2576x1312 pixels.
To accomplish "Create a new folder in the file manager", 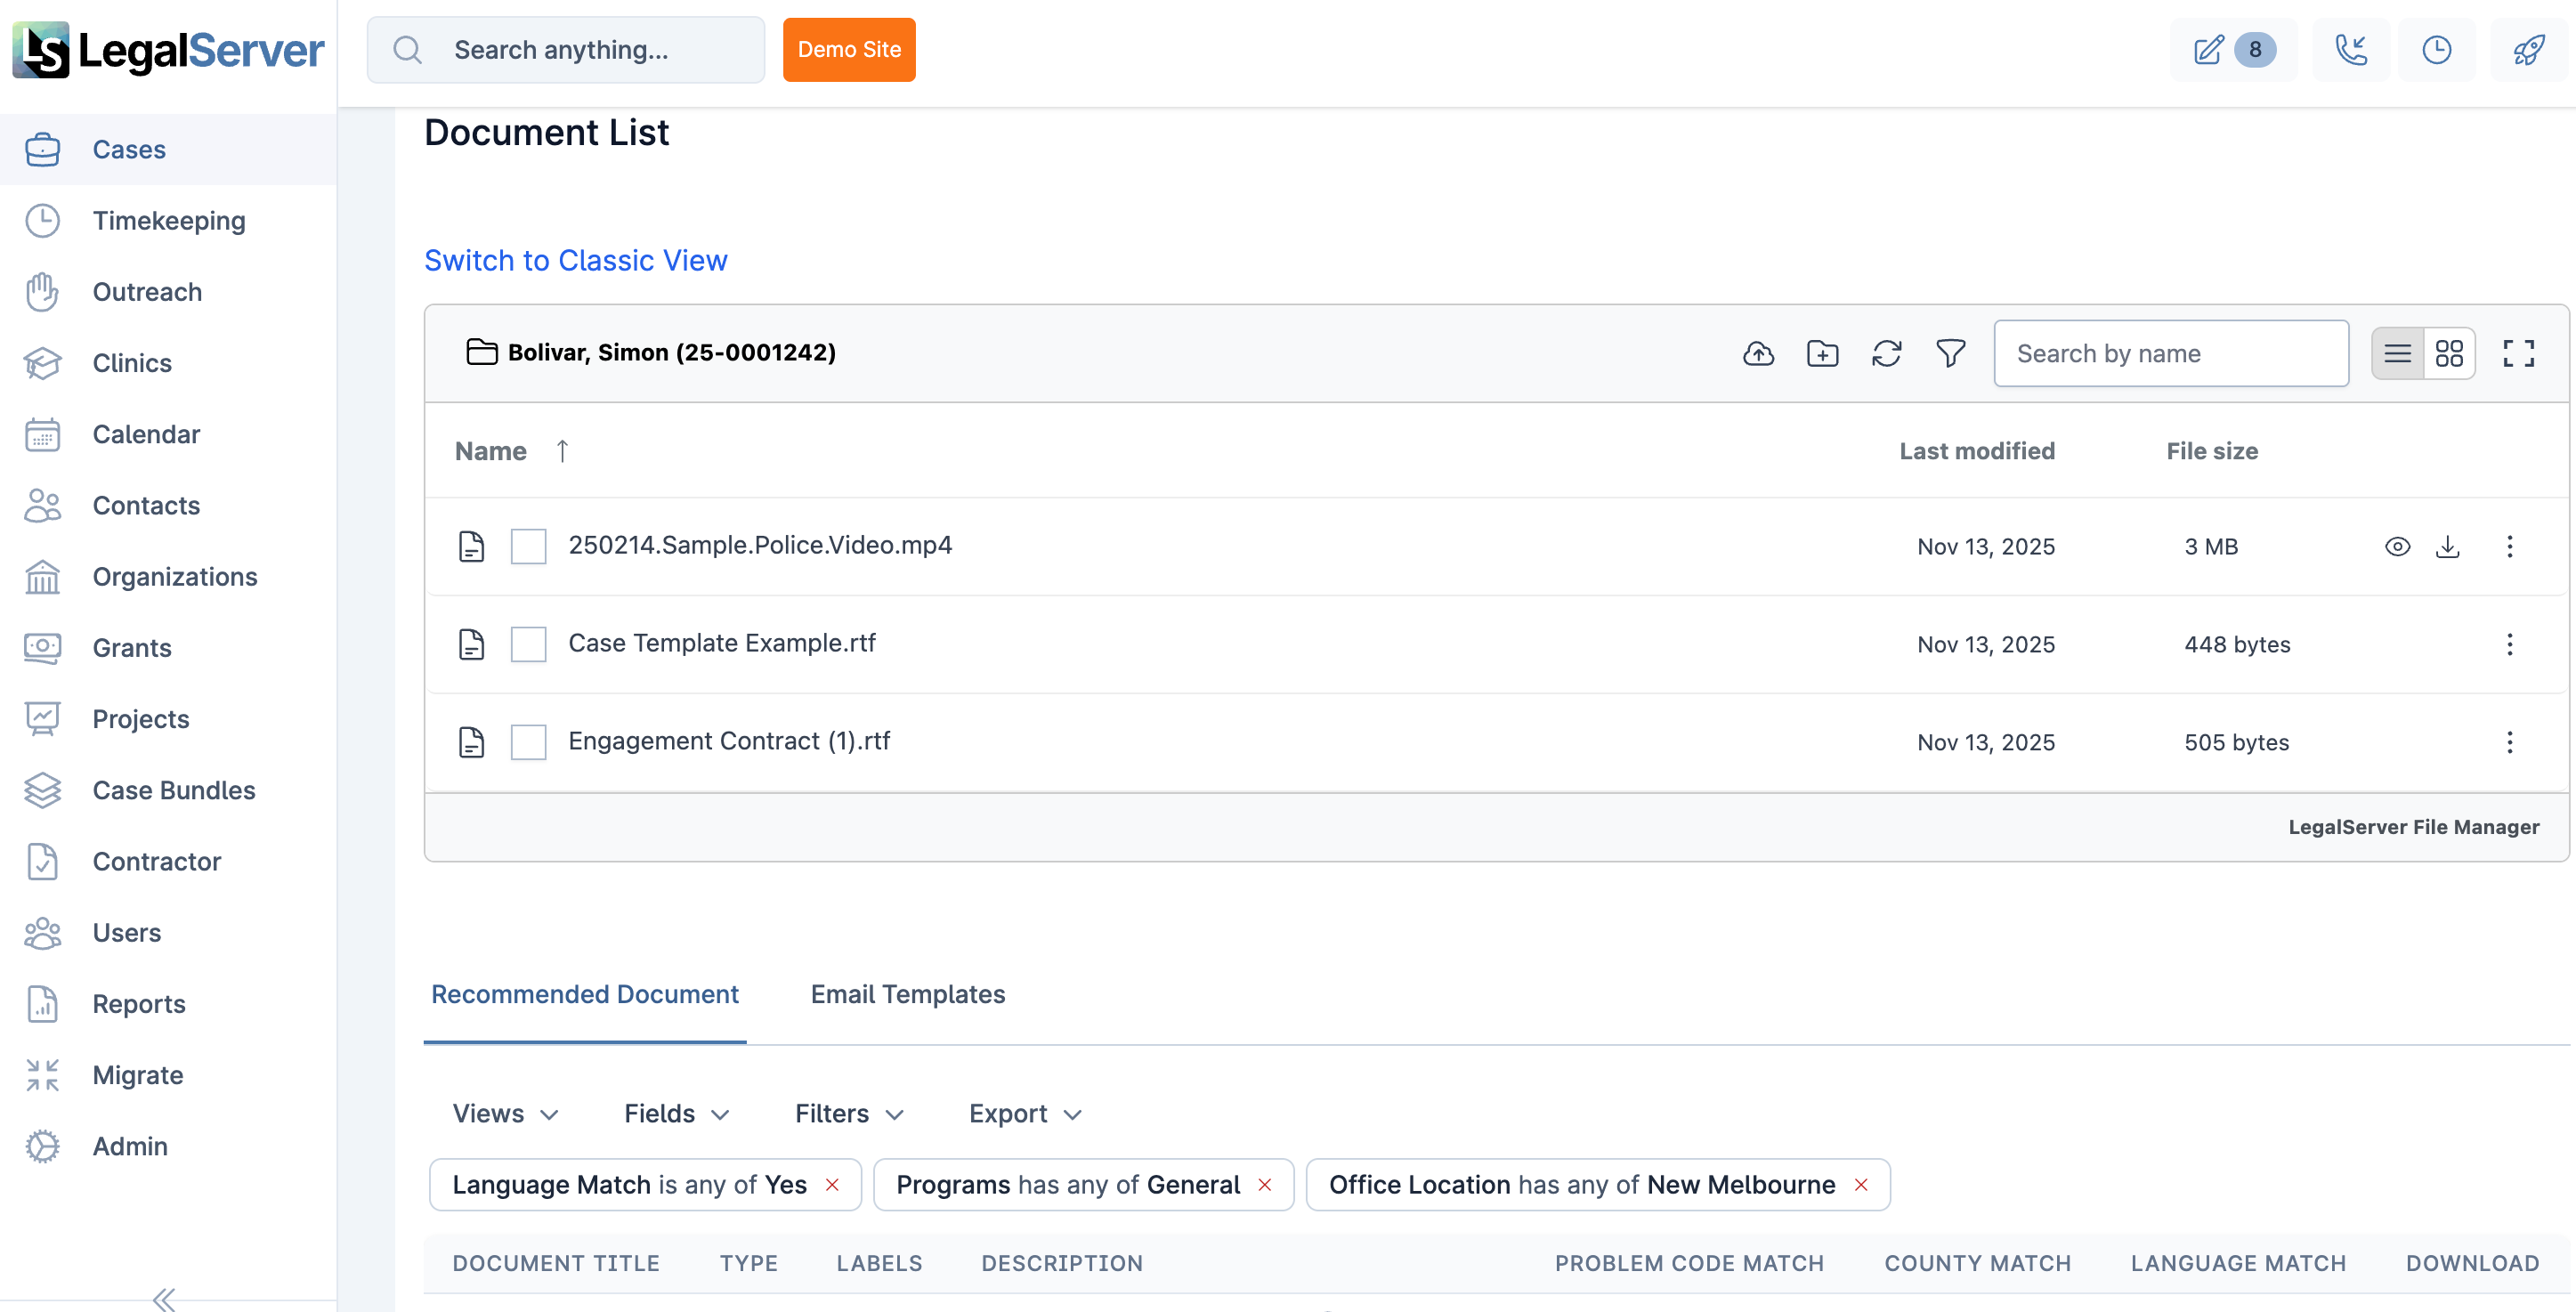I will (x=1823, y=353).
